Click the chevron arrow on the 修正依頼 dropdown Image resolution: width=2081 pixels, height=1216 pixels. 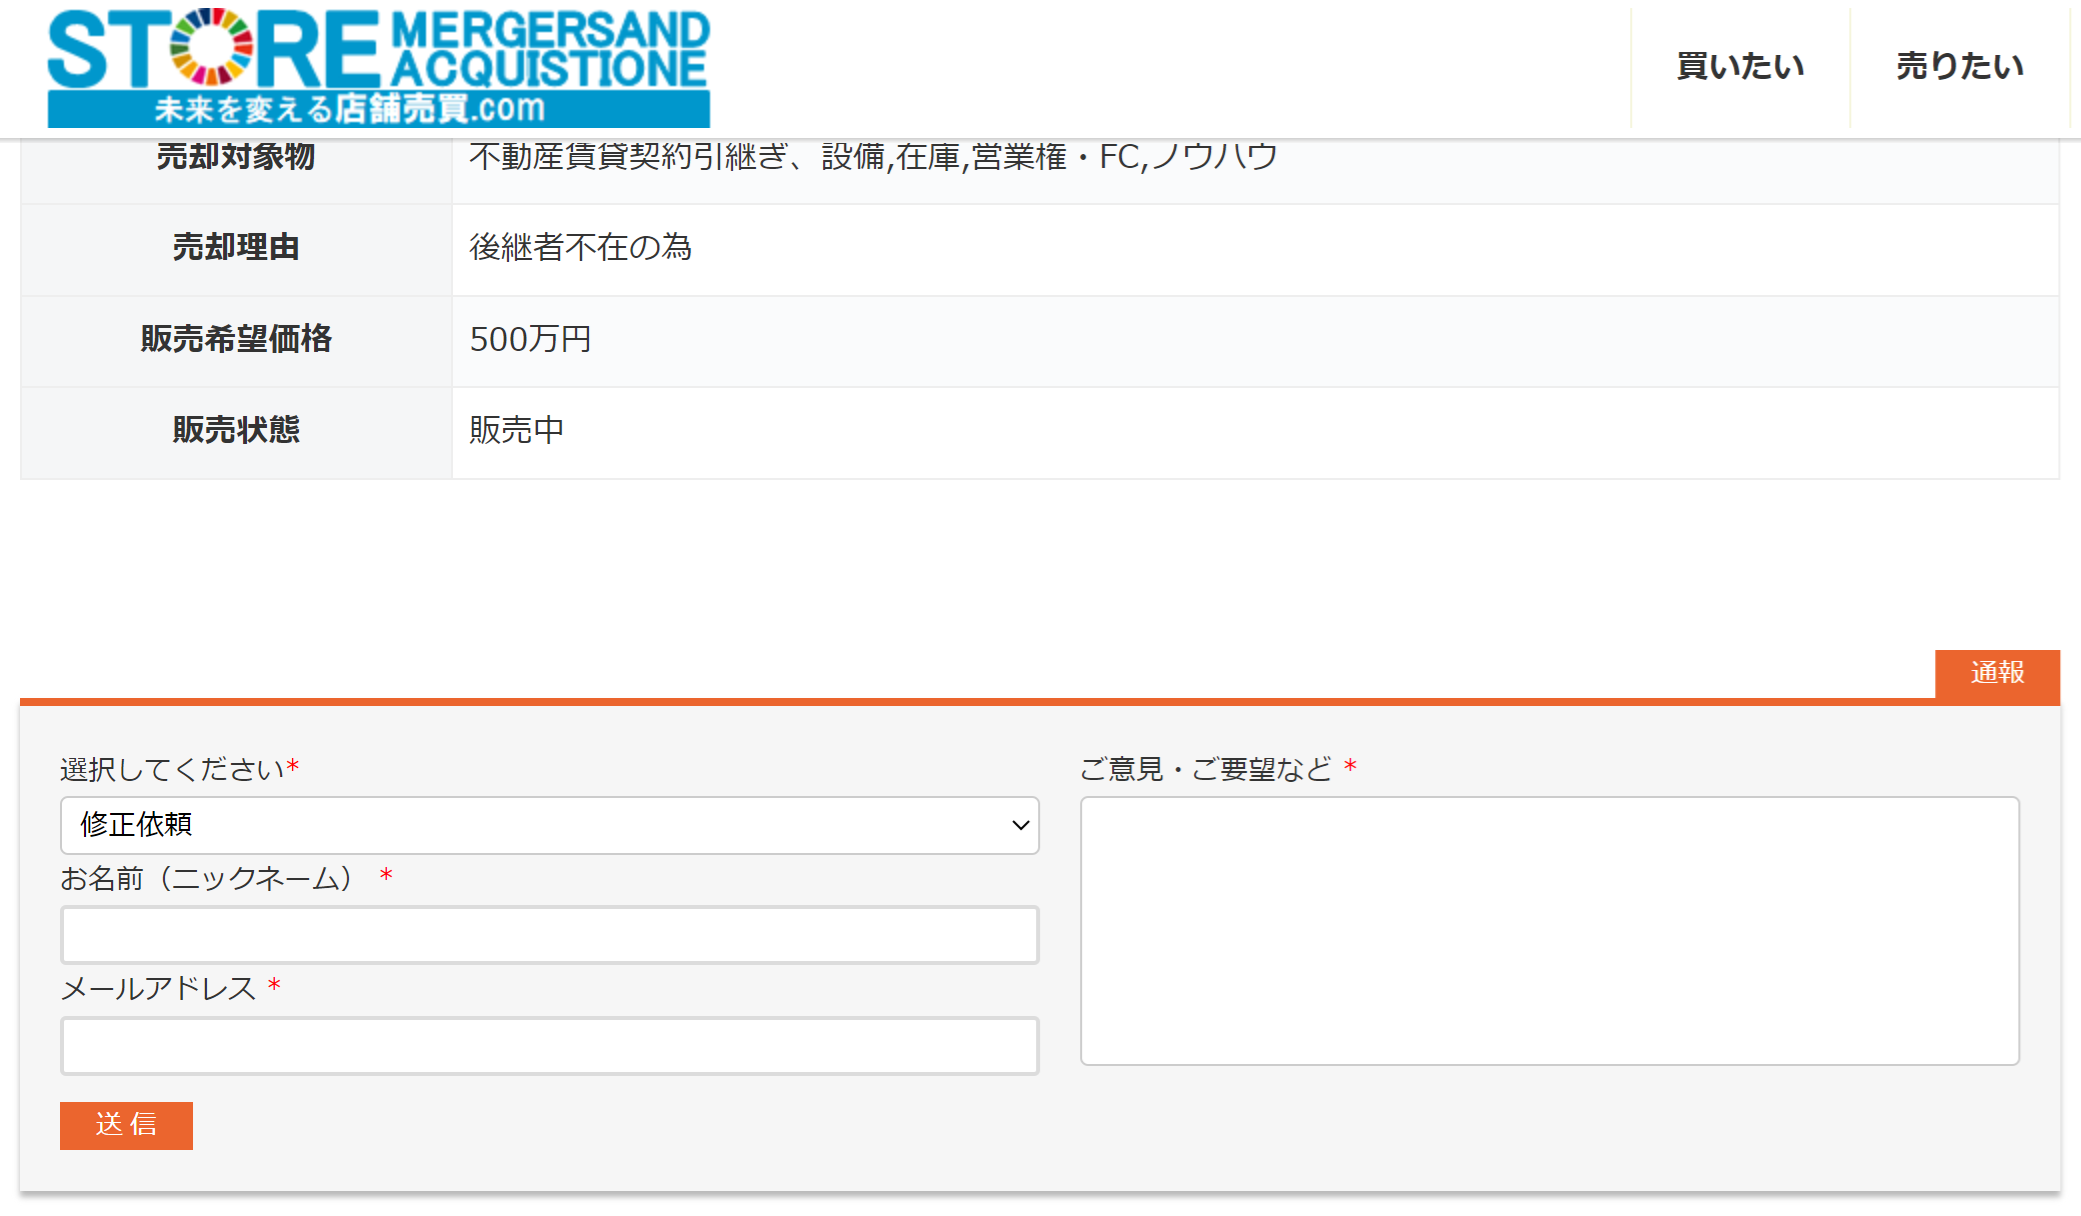pyautogui.click(x=1020, y=825)
